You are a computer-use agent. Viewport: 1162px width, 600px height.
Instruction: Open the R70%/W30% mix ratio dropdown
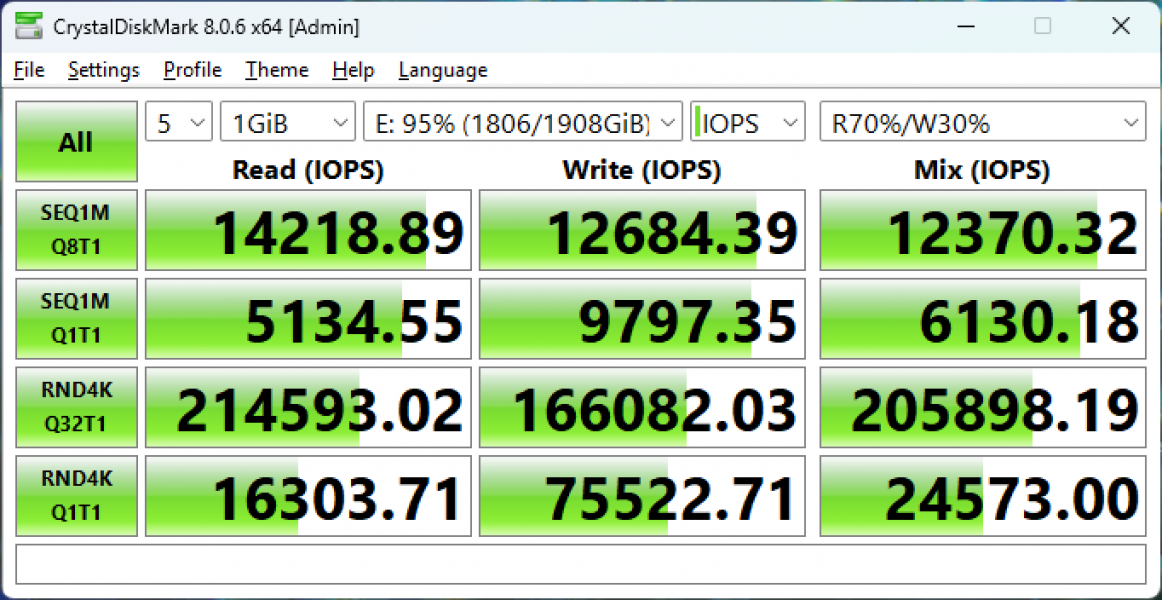point(983,121)
